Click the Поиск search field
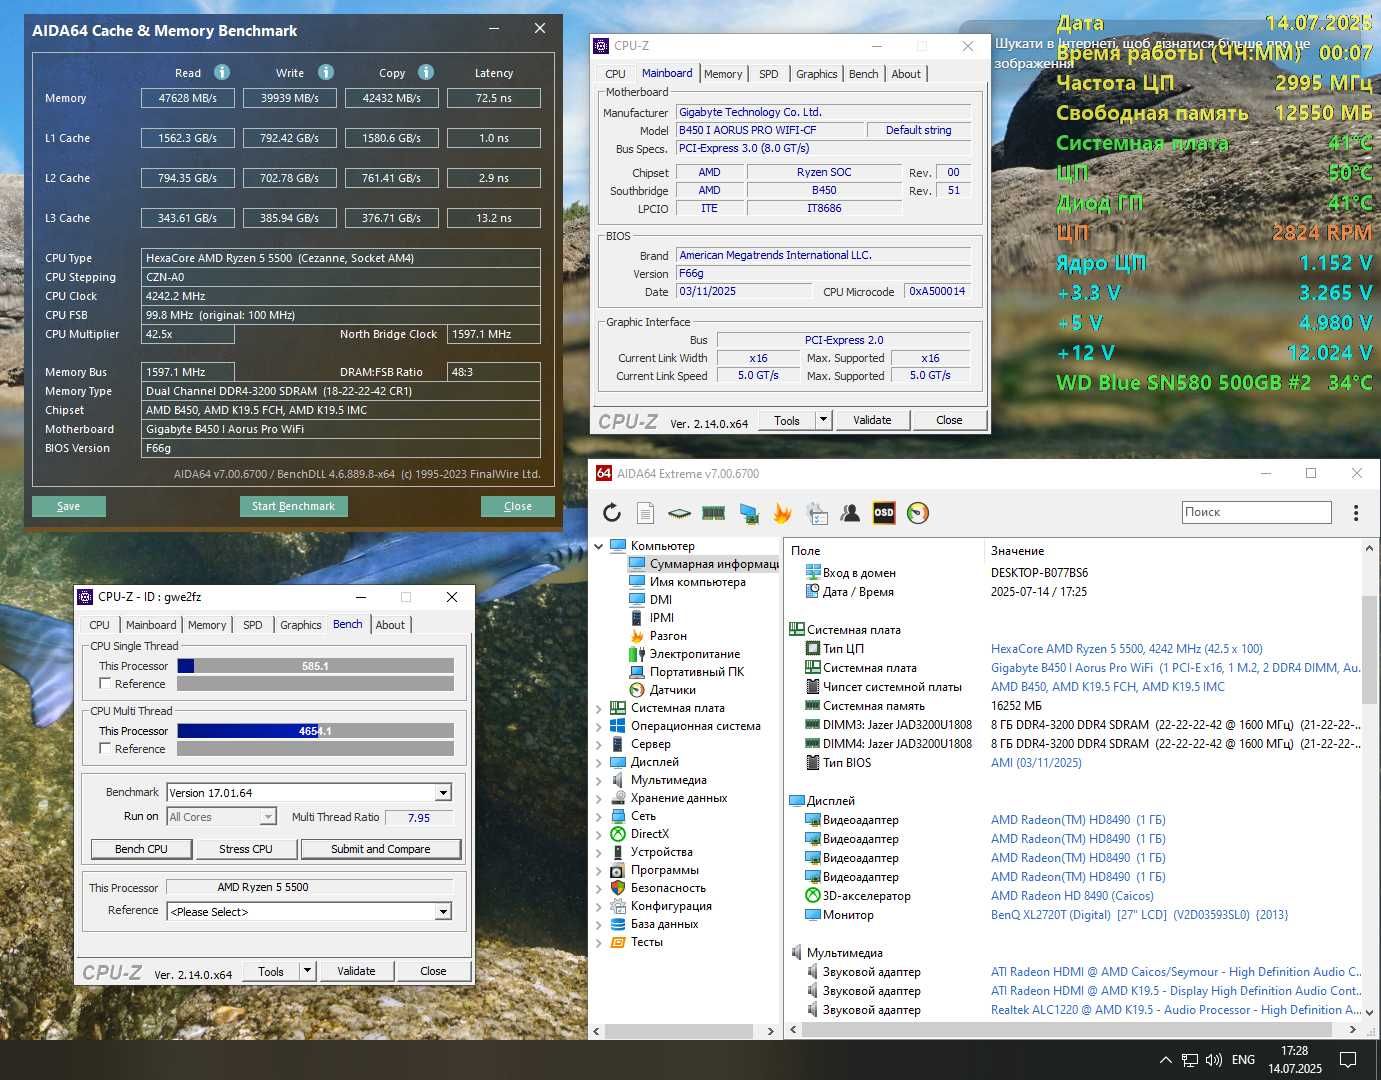This screenshot has height=1080, width=1381. tap(1257, 512)
